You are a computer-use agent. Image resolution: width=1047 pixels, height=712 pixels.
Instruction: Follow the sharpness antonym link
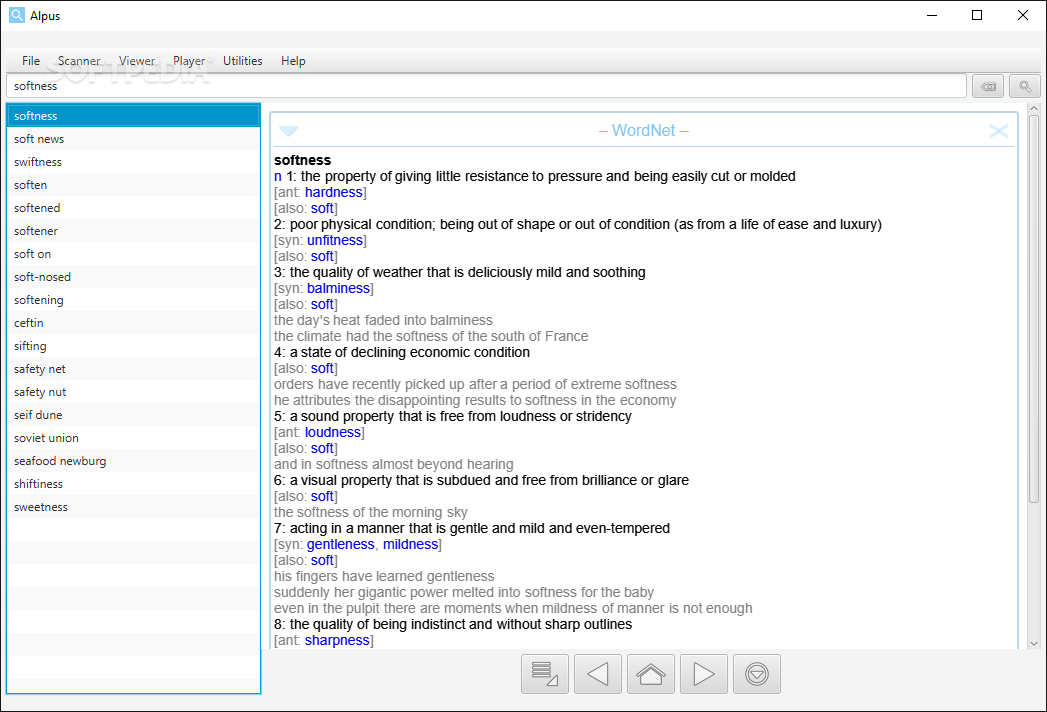click(337, 641)
